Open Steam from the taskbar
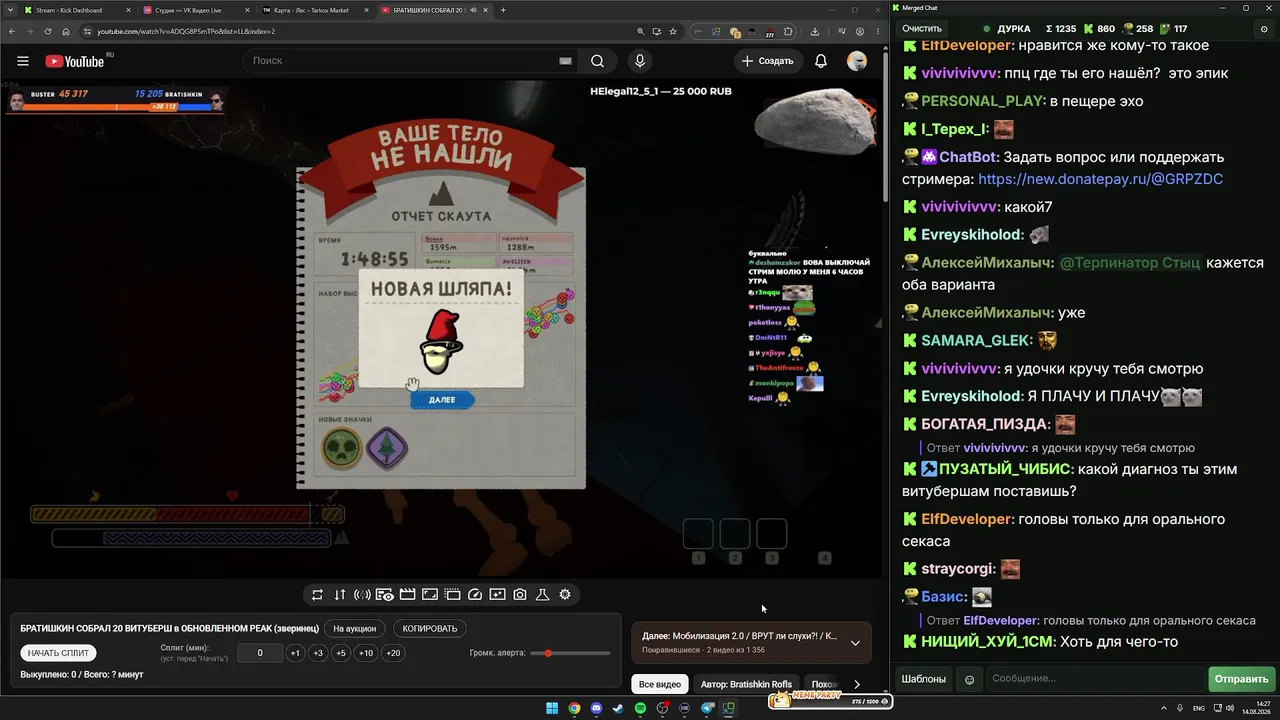The image size is (1280, 720). pos(619,709)
